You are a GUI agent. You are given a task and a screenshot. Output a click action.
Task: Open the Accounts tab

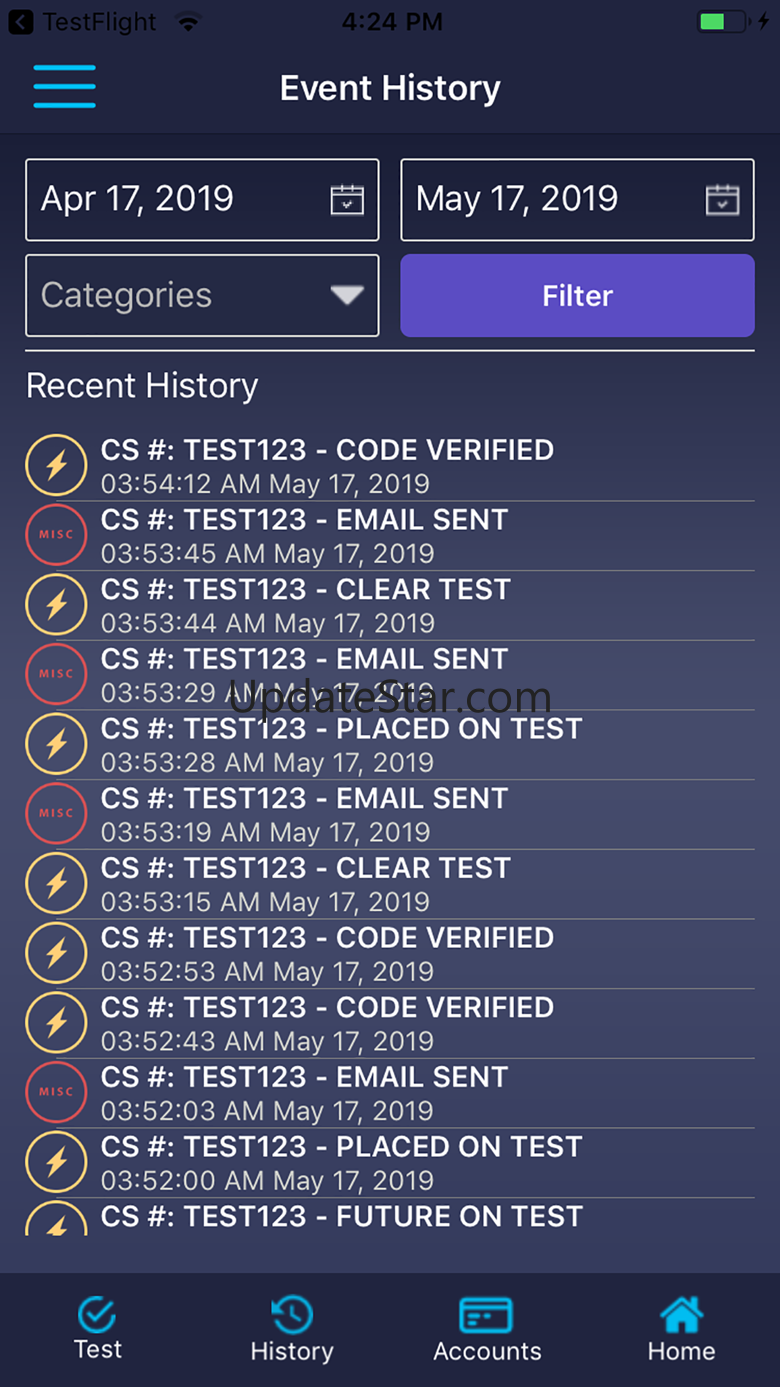click(x=487, y=1328)
